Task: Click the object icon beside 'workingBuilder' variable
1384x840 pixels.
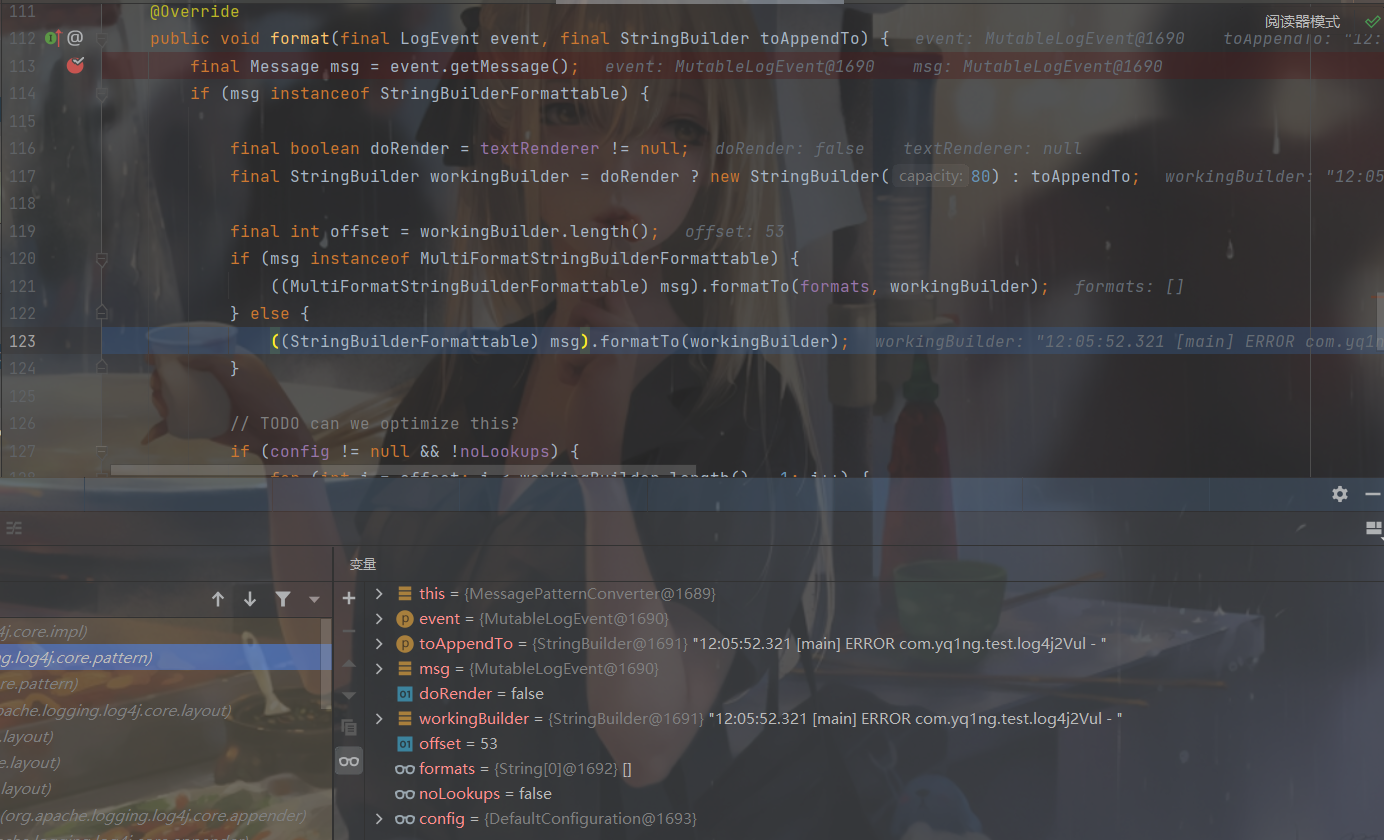Action: click(x=405, y=719)
